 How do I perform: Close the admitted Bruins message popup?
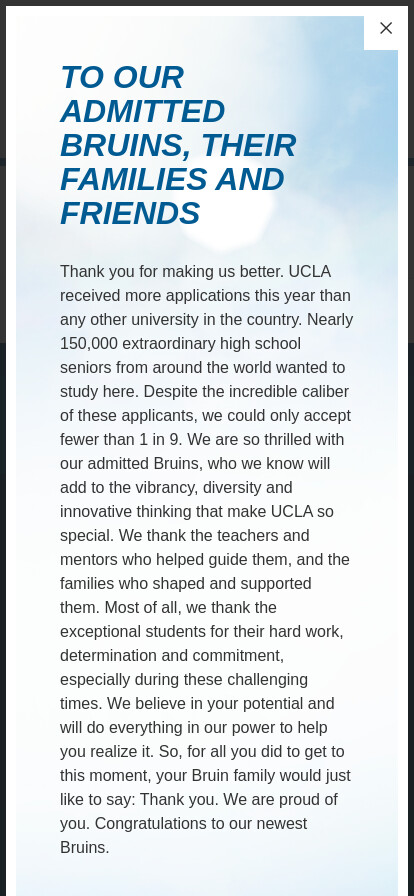point(386,28)
